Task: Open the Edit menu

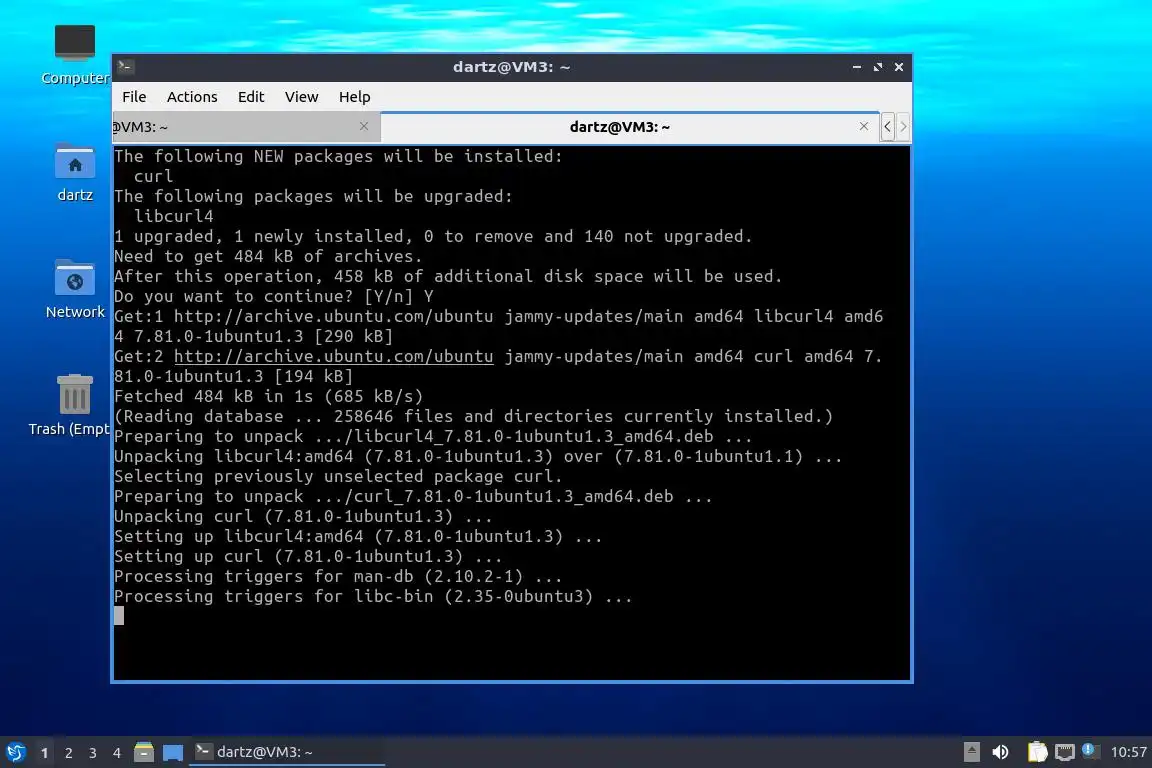Action: (251, 97)
